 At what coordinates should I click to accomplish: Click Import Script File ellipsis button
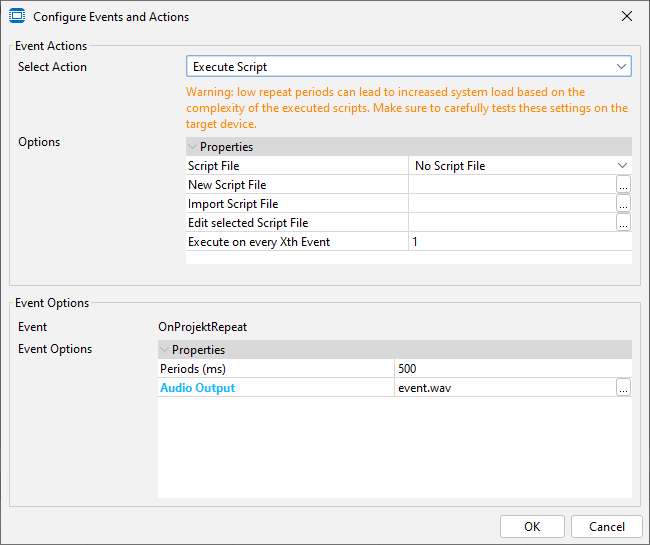(x=623, y=204)
